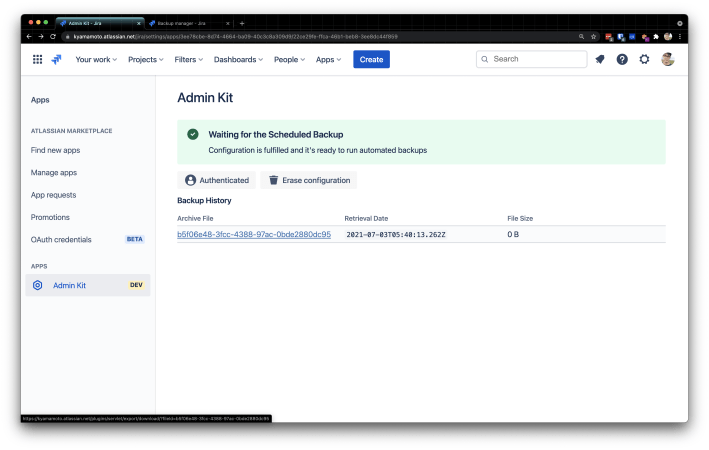Screen dimensions: 709x450
Task: Select Admin Kit in sidebar Apps list
Action: [88, 285]
